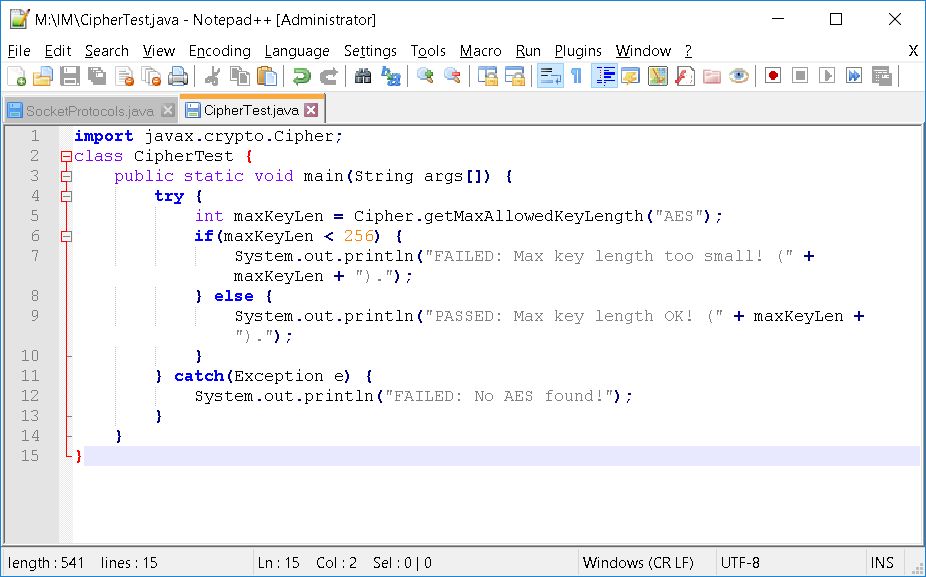
Task: Open the user-defined language dialog icon
Action: (x=631, y=76)
